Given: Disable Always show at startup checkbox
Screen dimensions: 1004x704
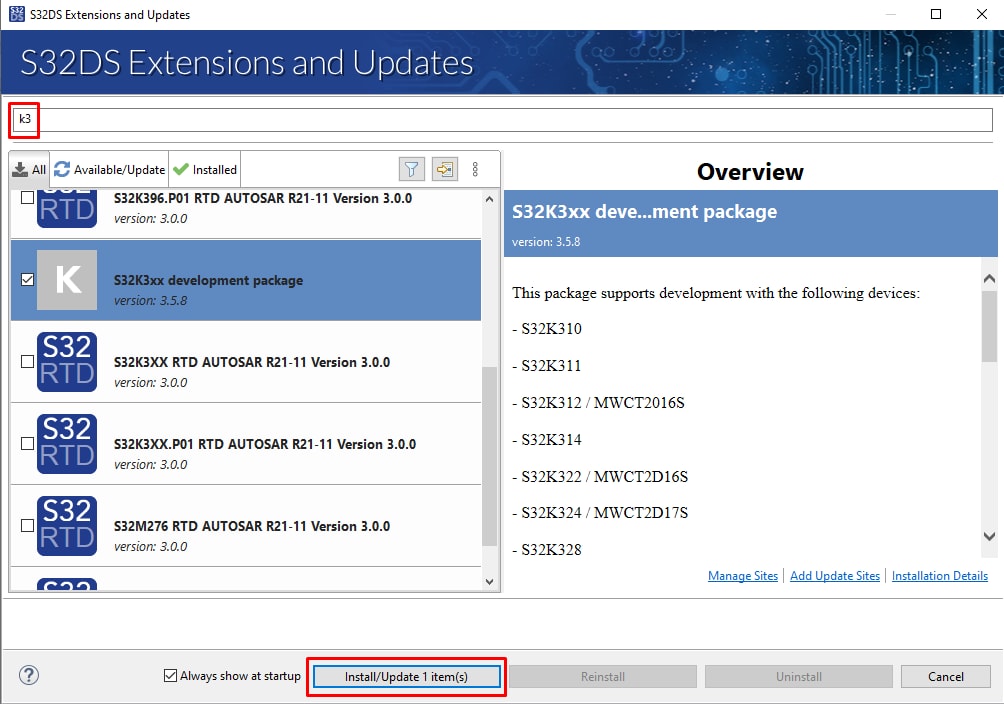Looking at the screenshot, I should [x=170, y=676].
